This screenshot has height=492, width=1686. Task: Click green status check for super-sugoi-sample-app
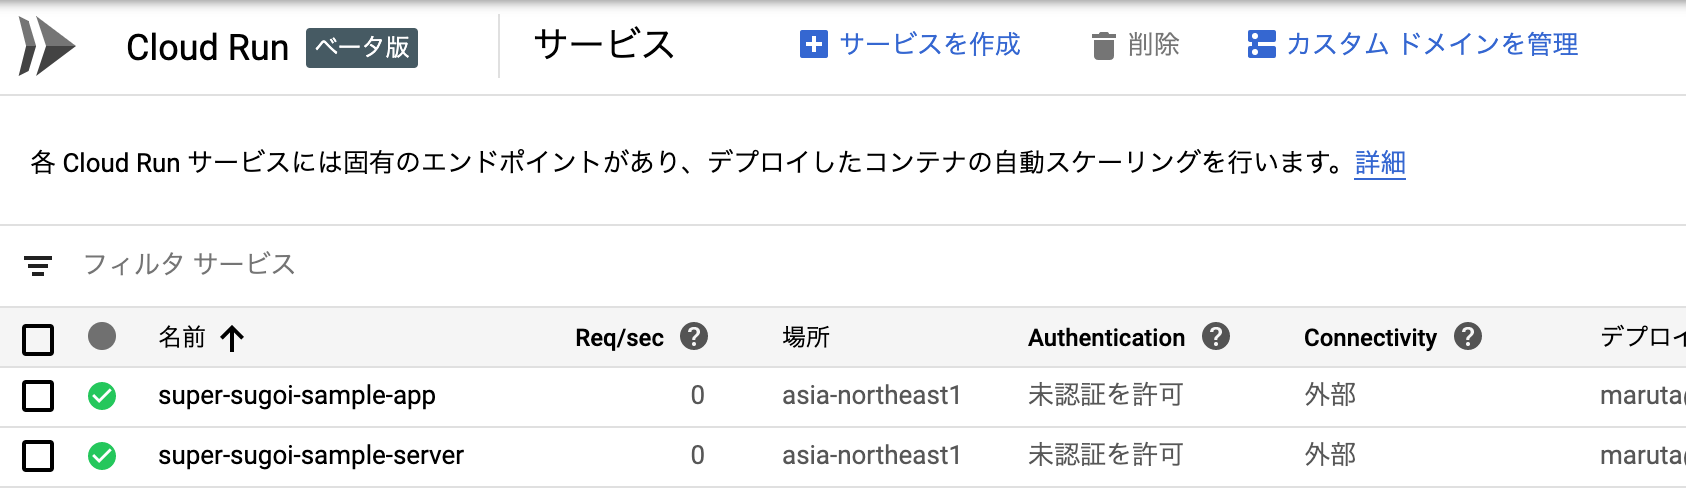(102, 396)
